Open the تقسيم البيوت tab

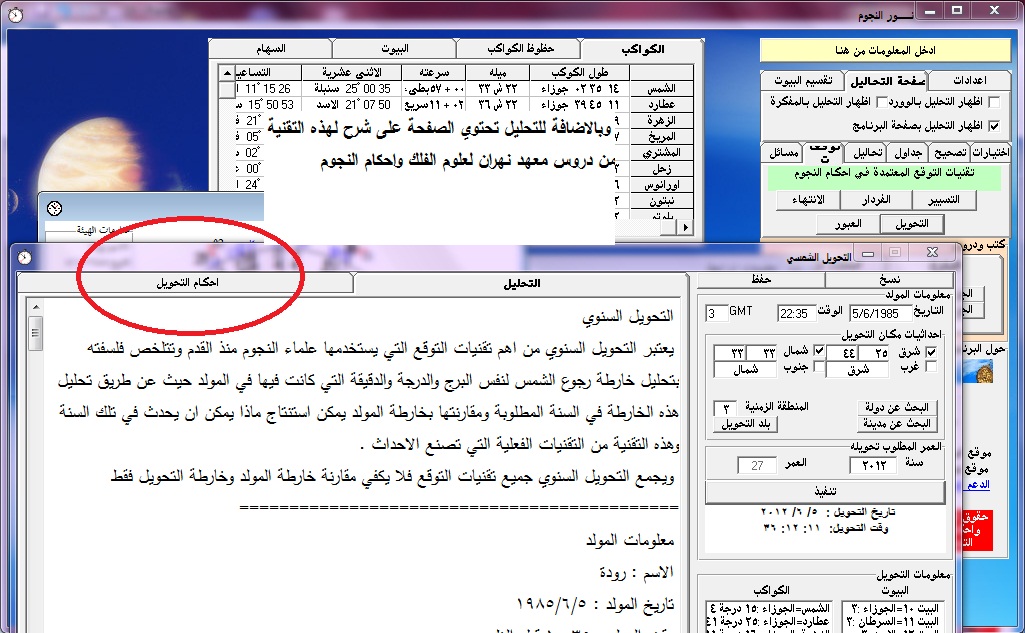[x=801, y=80]
